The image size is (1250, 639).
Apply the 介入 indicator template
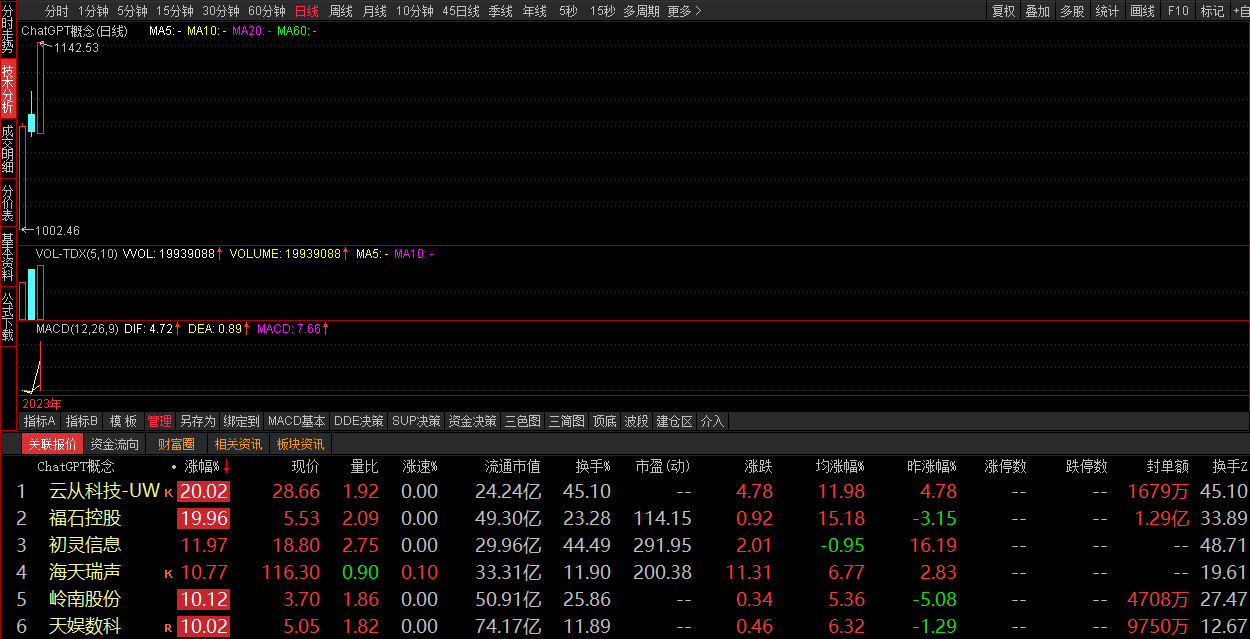click(x=712, y=421)
